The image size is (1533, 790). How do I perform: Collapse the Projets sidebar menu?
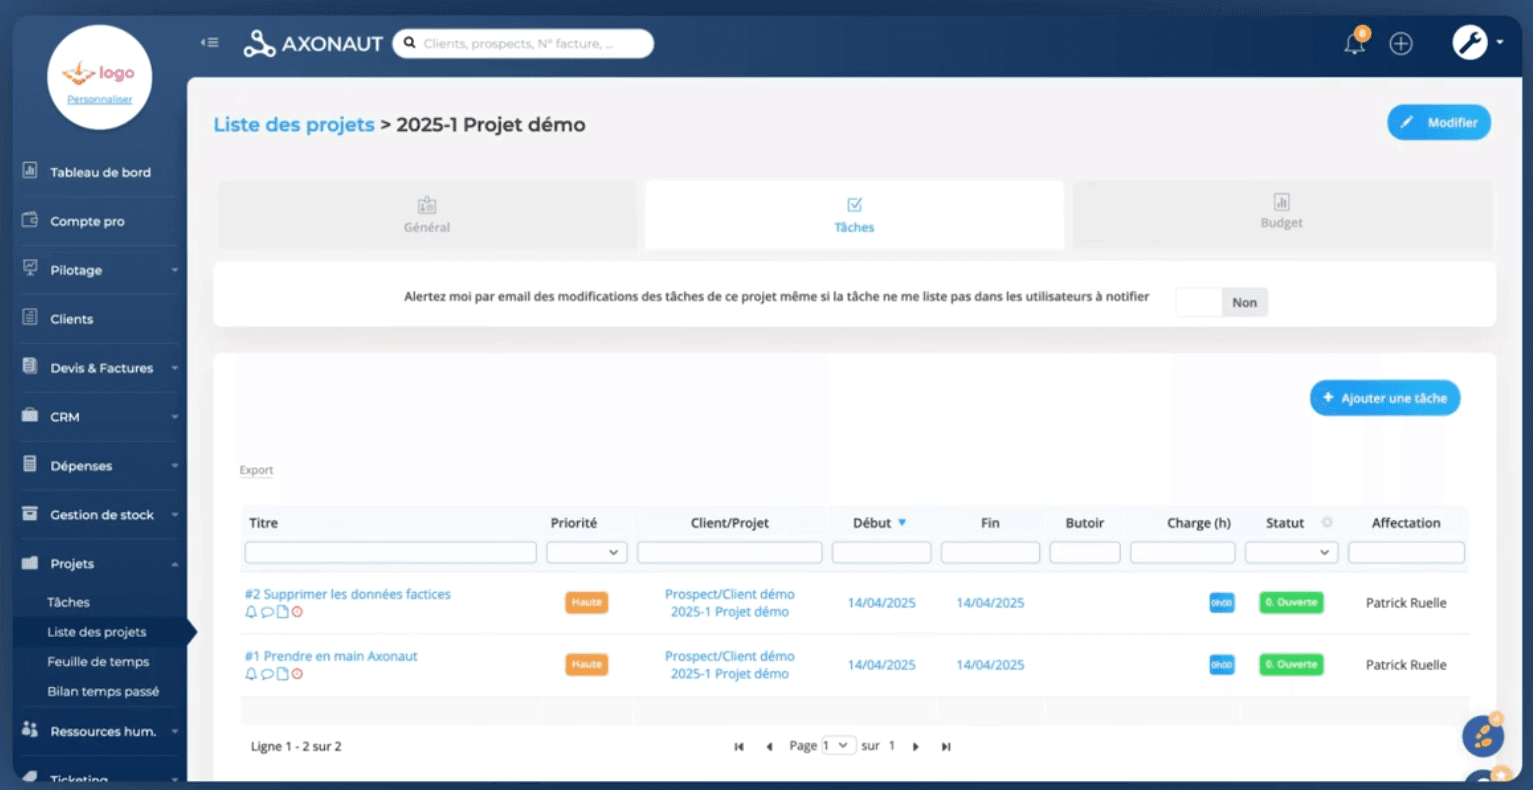click(99, 564)
